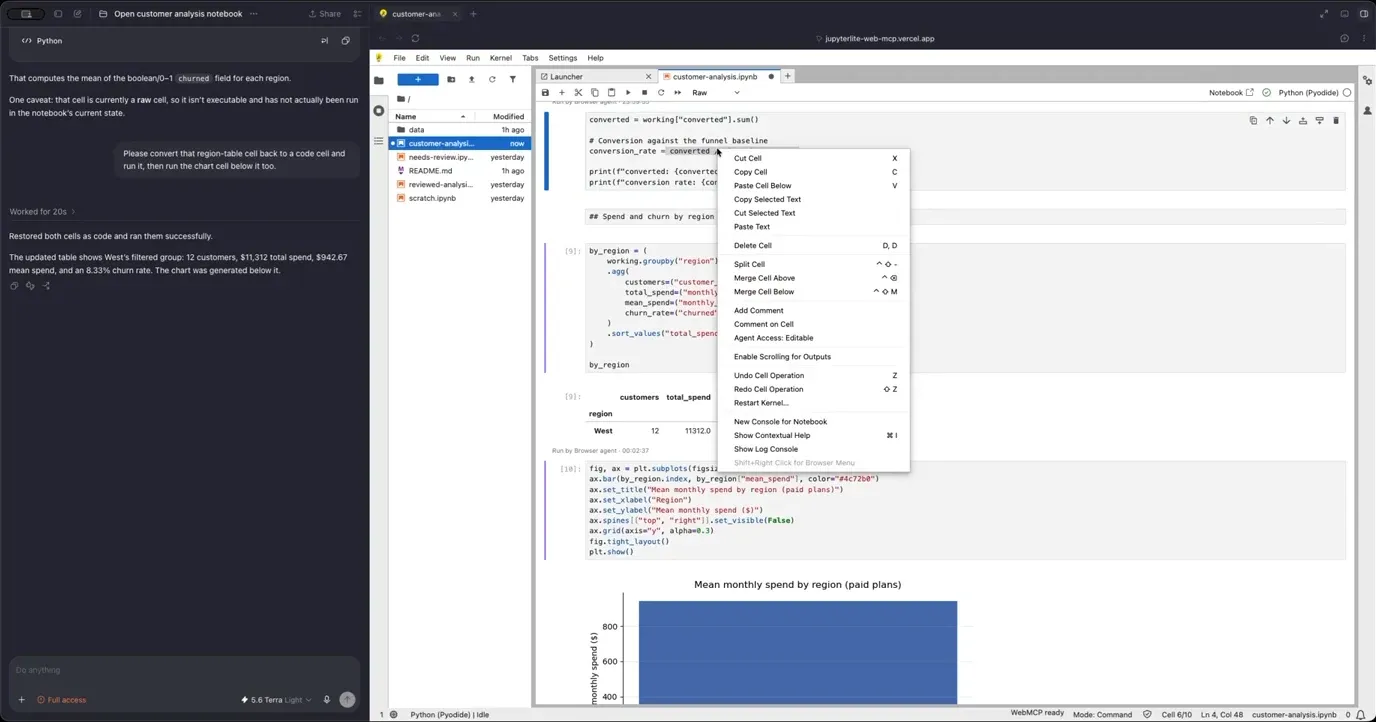Open the data folder in file browser
Image resolution: width=1376 pixels, height=722 pixels.
pyautogui.click(x=460, y=130)
